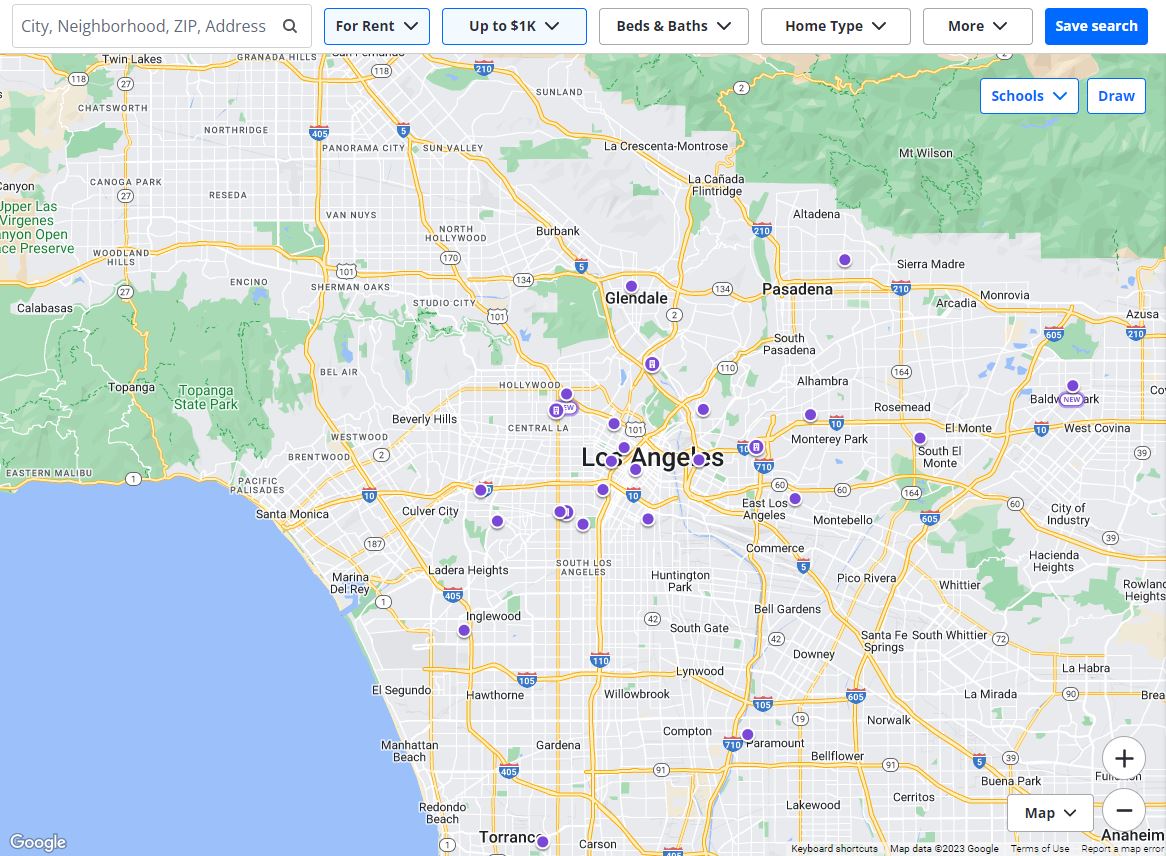Viewport: 1166px width, 856px height.
Task: Expand the Home Type filter
Action: point(836,26)
